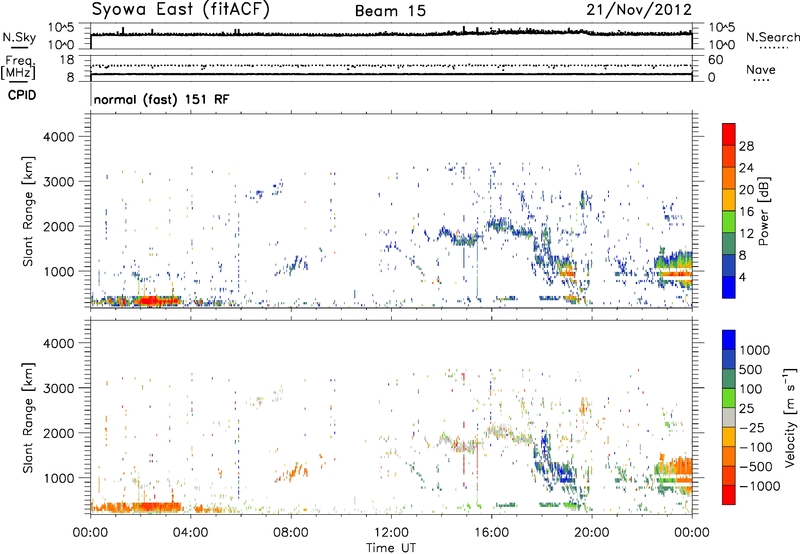Click blue velocity scatter near 19:00

(564, 472)
